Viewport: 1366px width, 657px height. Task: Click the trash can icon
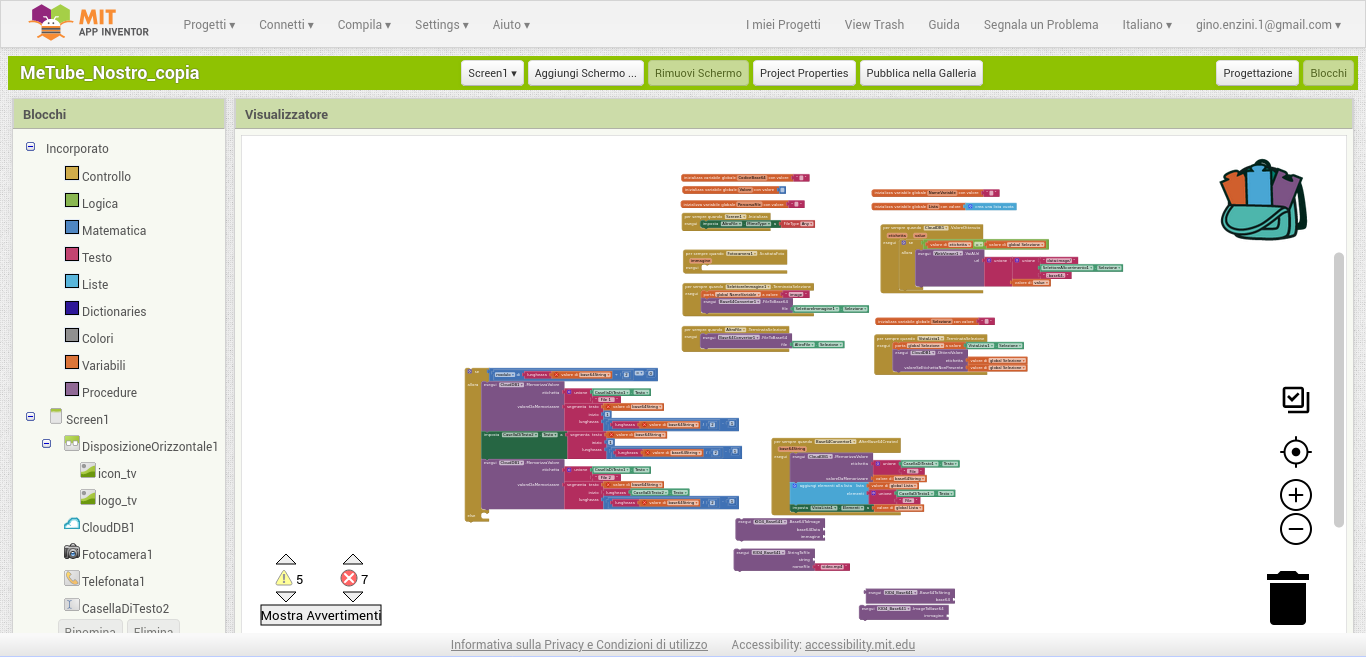(1288, 598)
